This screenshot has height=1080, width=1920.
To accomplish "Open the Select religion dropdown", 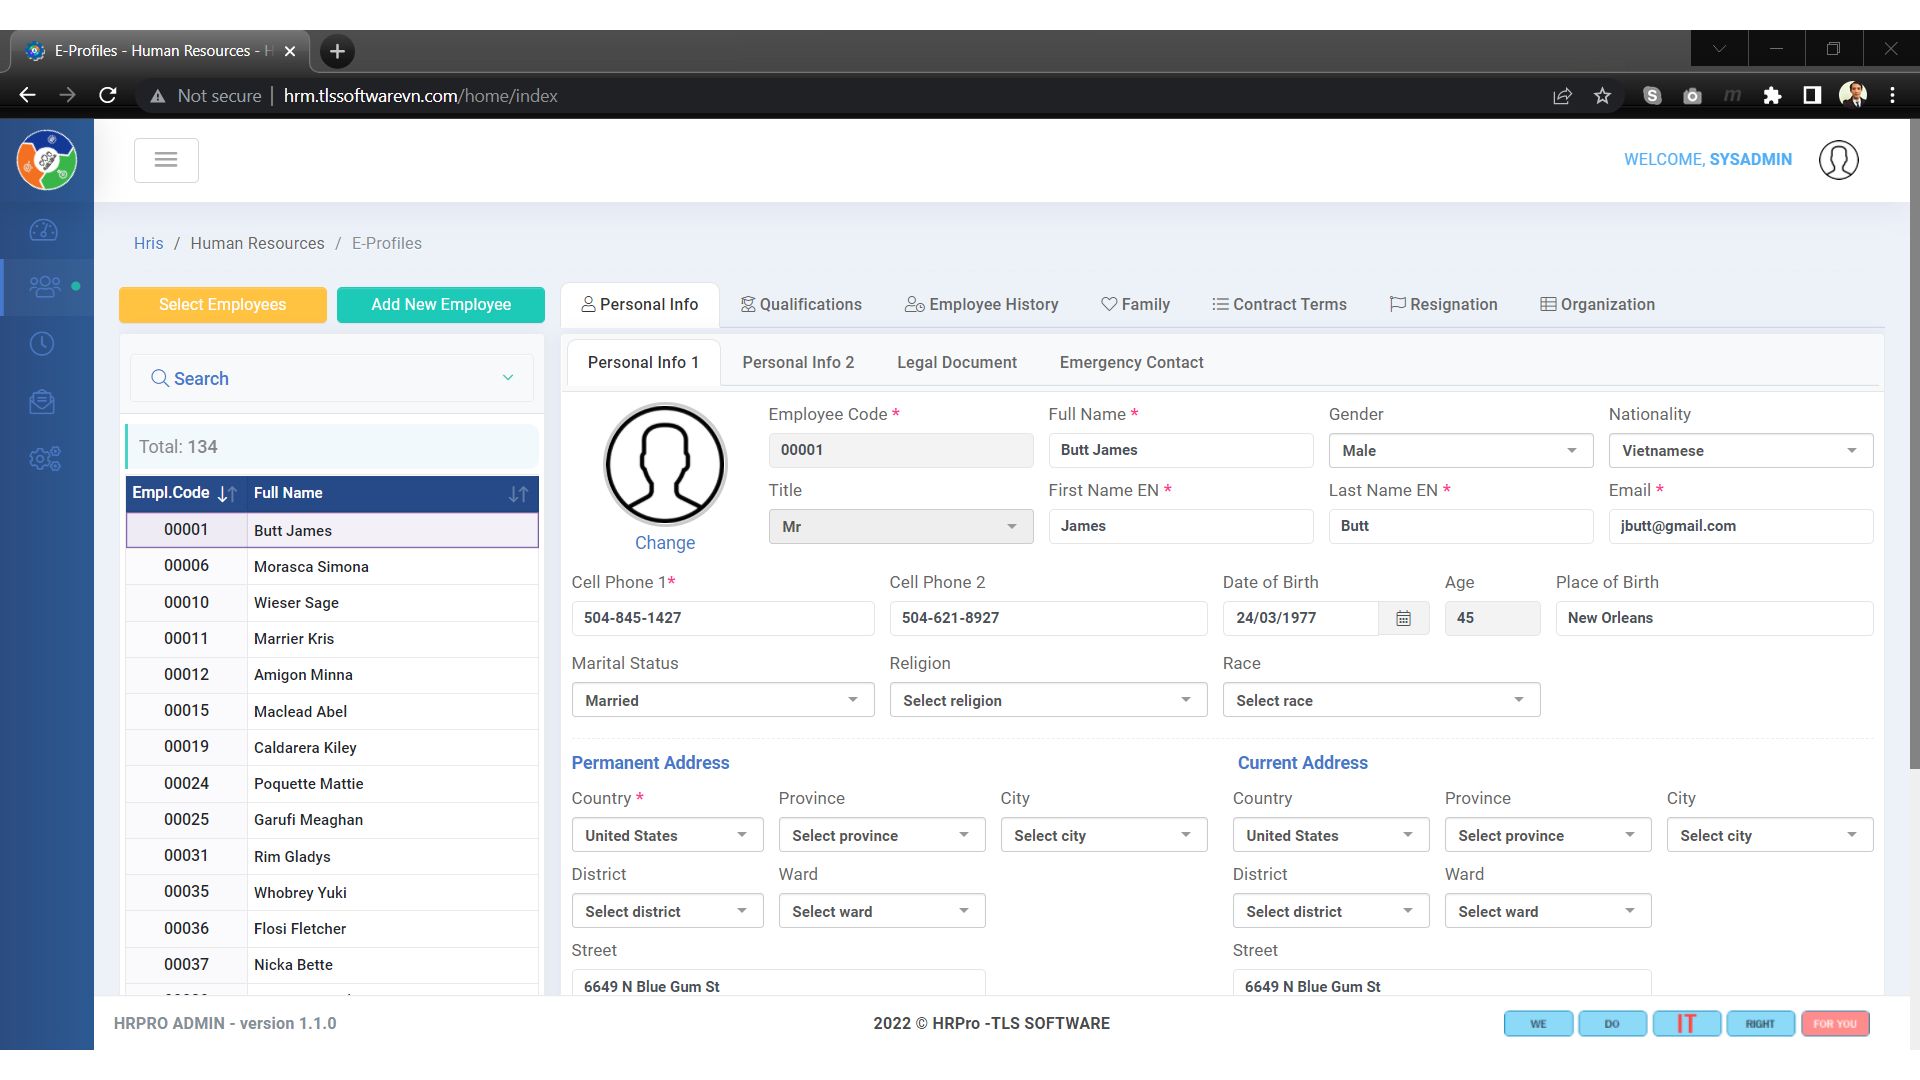I will click(1047, 700).
